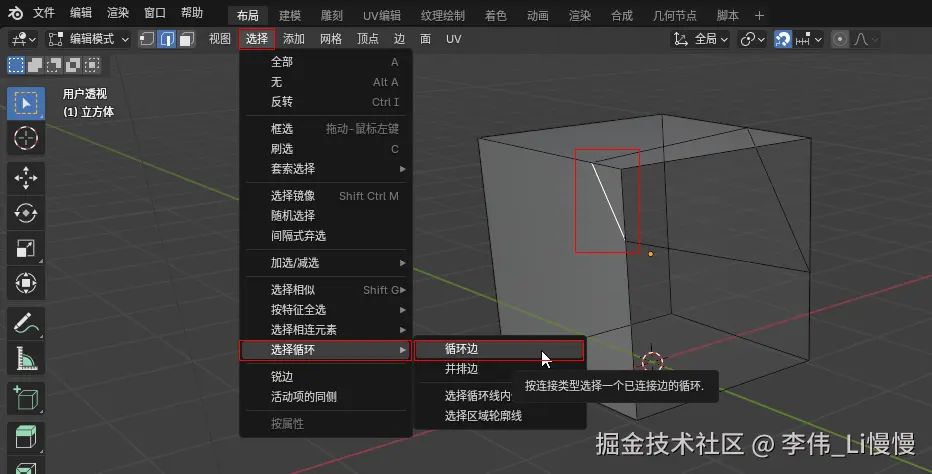The width and height of the screenshot is (932, 474).
Task: Select the Move tool
Action: coord(26,178)
